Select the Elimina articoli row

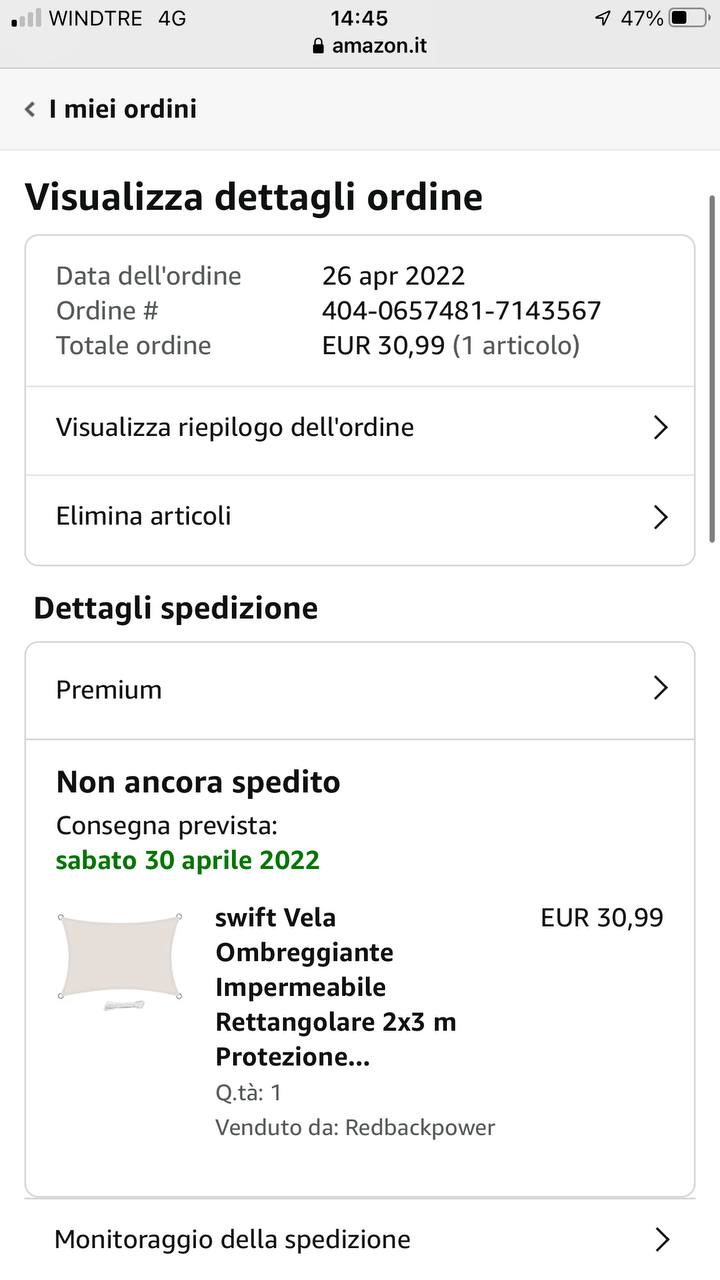(144, 517)
